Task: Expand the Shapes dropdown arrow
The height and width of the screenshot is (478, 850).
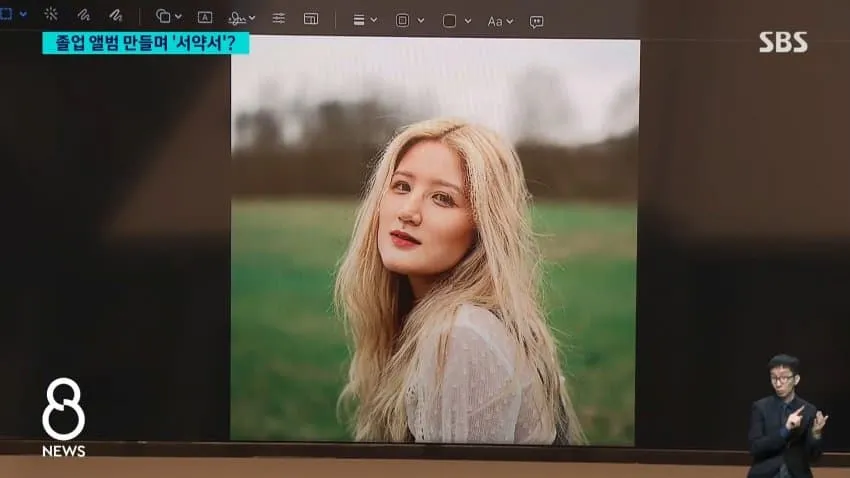Action: 178,17
